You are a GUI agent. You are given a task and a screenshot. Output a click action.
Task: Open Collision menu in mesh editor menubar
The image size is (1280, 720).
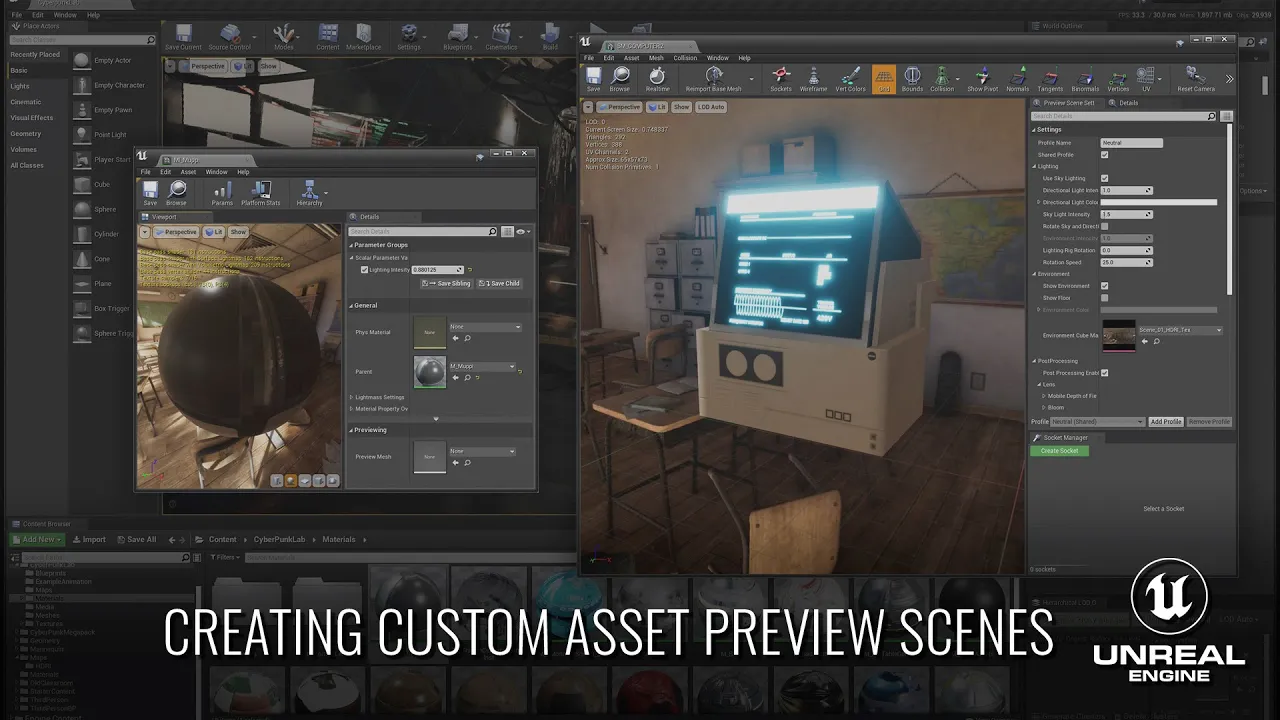click(685, 58)
